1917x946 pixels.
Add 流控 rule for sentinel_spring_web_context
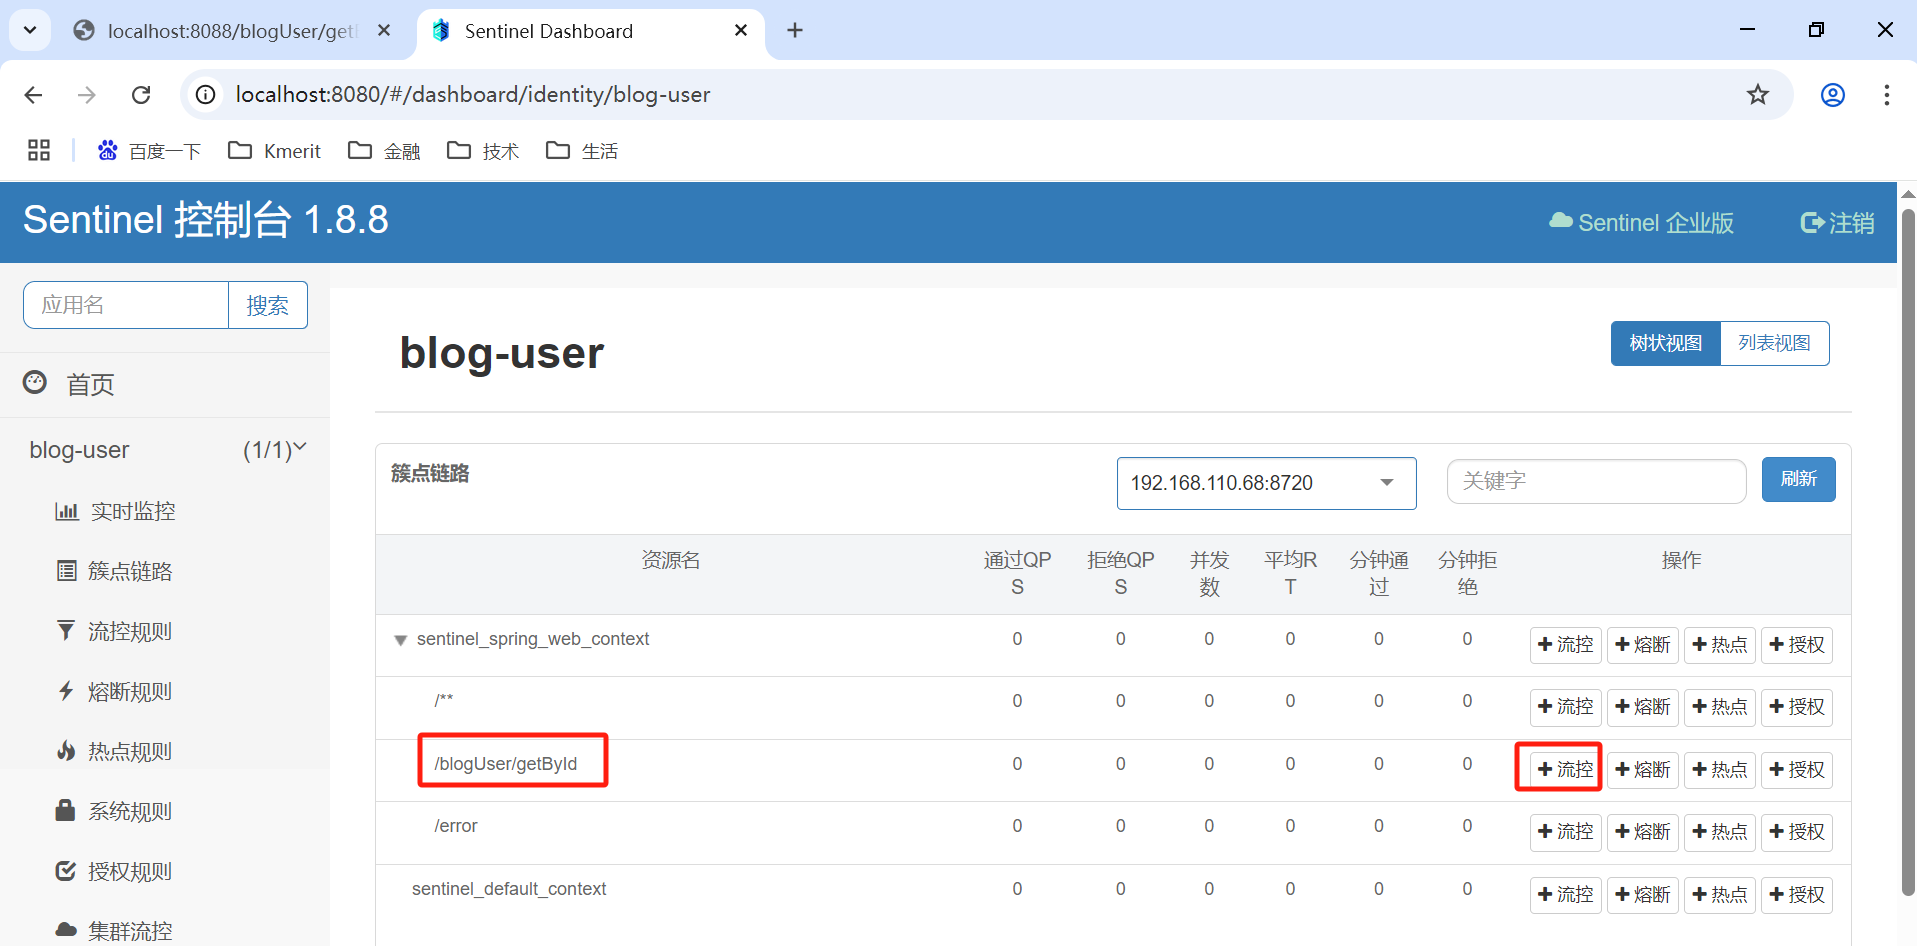tap(1566, 645)
